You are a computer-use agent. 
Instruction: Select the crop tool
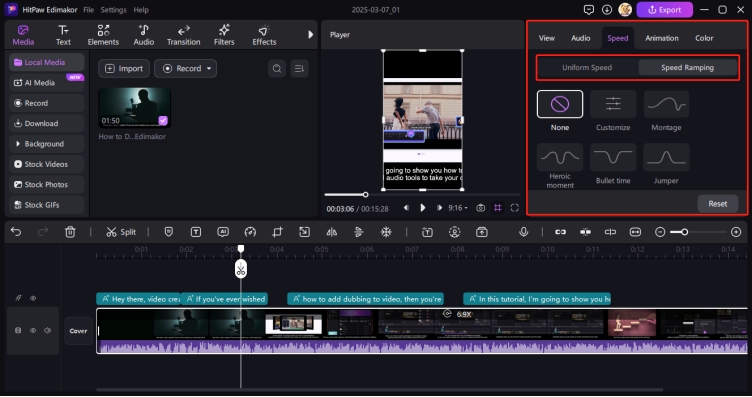277,232
